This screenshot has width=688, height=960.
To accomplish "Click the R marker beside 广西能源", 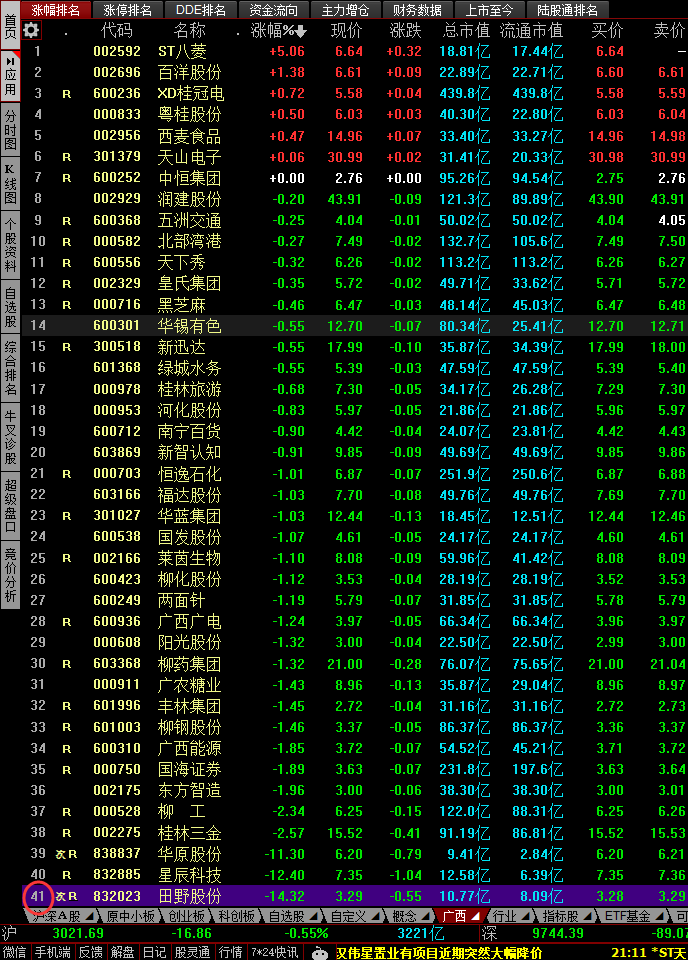I will pos(67,749).
